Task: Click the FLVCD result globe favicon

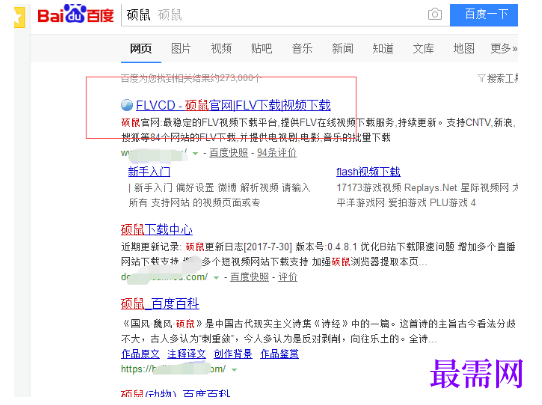Action: [x=127, y=105]
